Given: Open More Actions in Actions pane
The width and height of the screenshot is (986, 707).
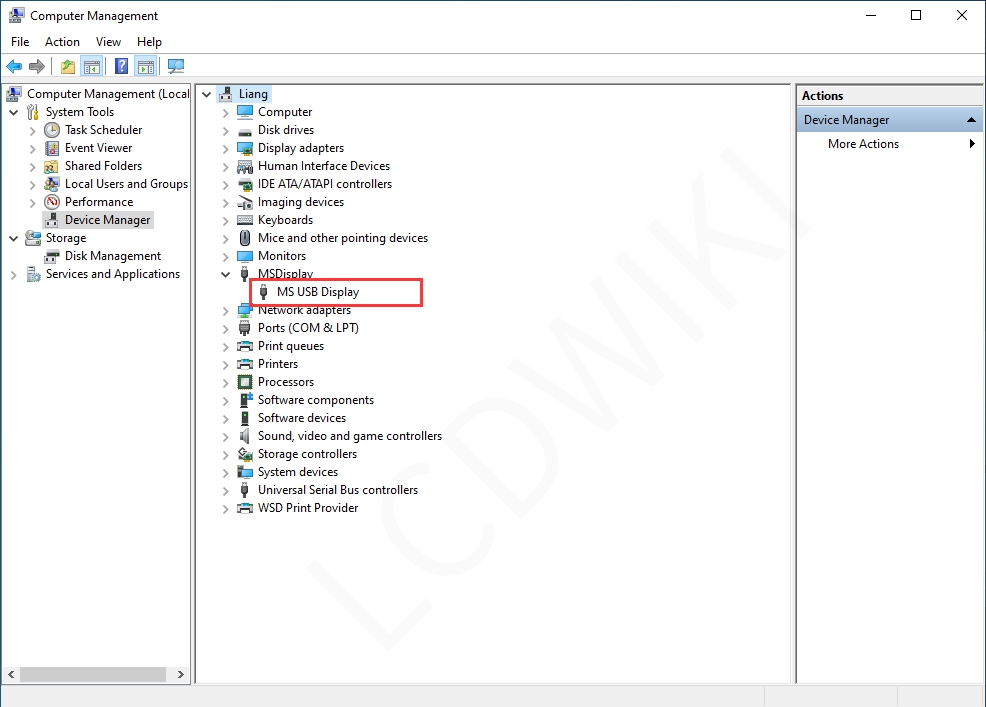Looking at the screenshot, I should tap(863, 144).
